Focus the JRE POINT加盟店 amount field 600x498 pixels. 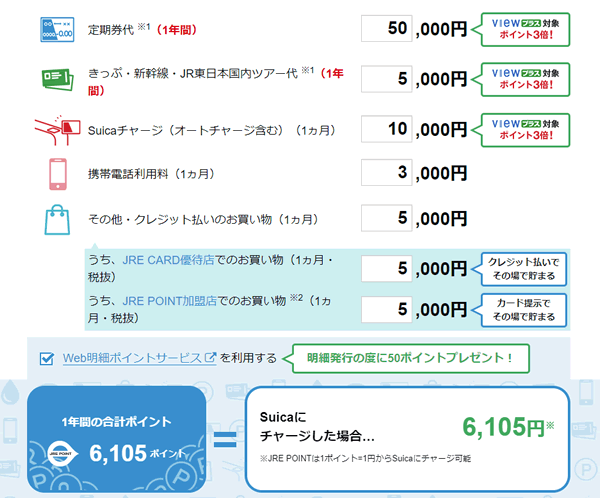point(386,309)
